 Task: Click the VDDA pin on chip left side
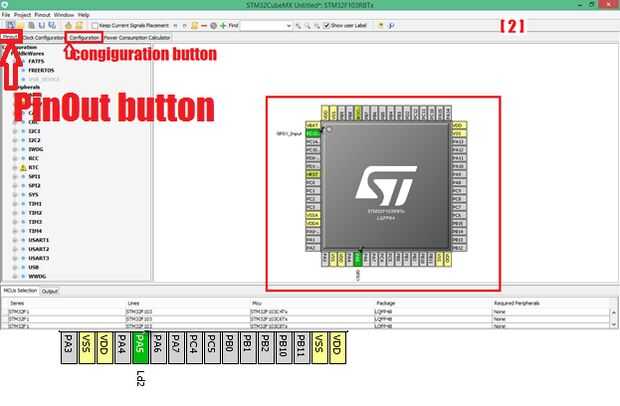pos(312,223)
